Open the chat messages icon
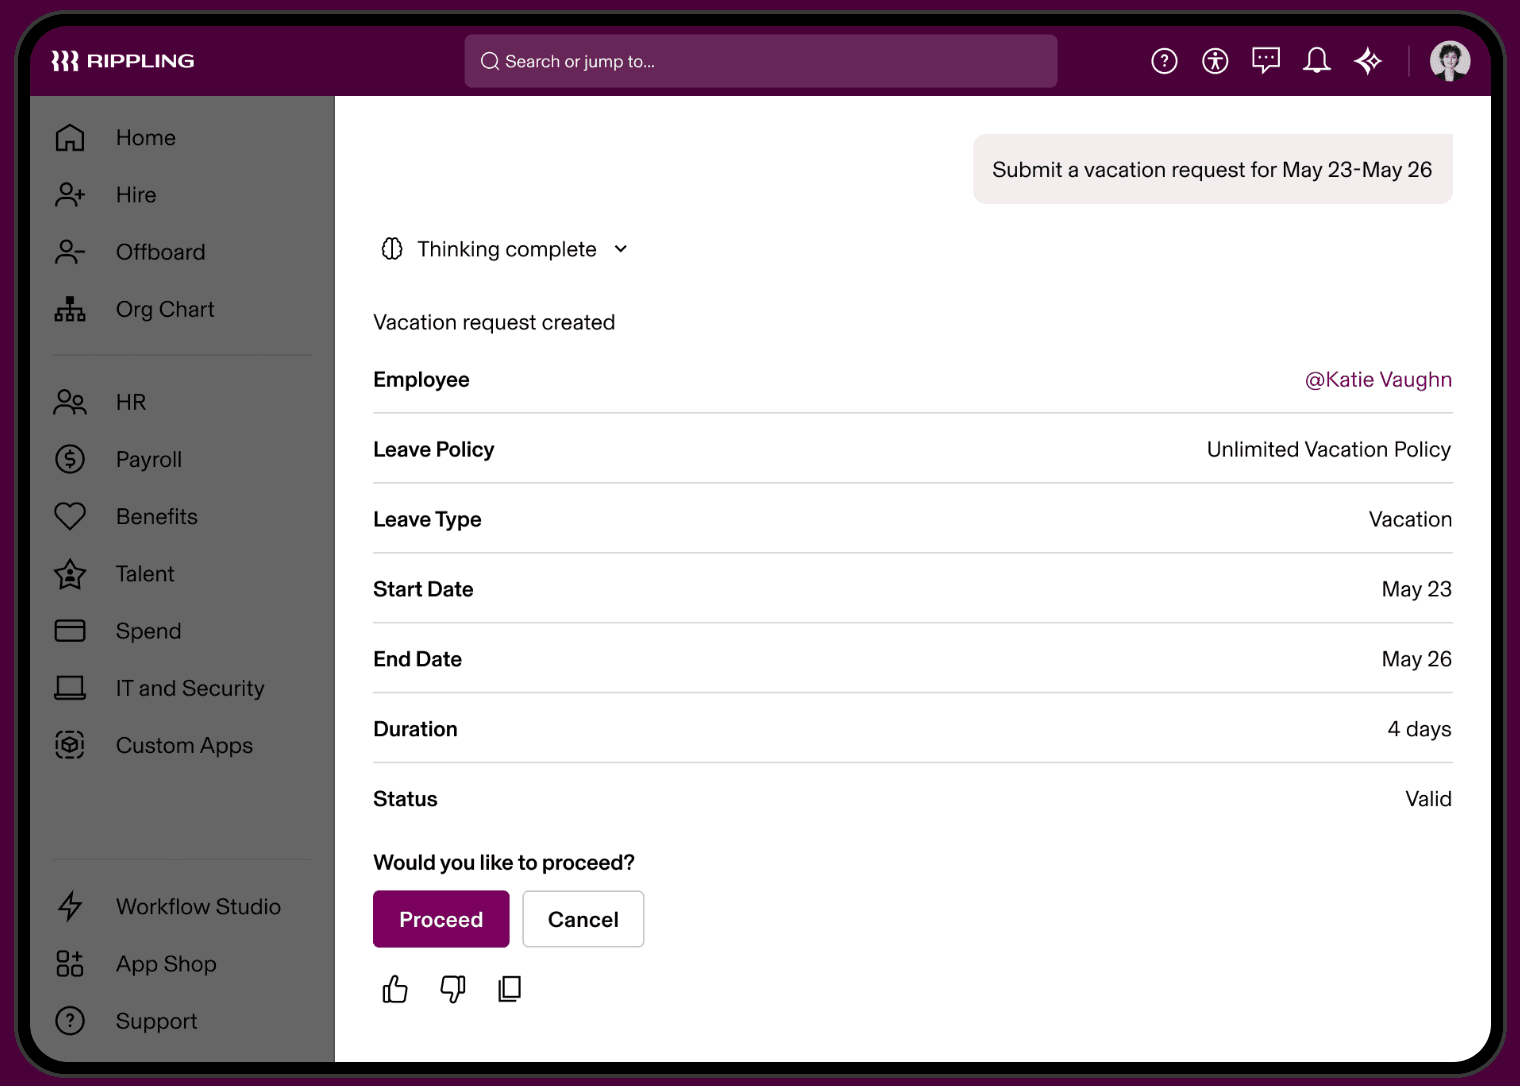1520x1086 pixels. 1266,61
